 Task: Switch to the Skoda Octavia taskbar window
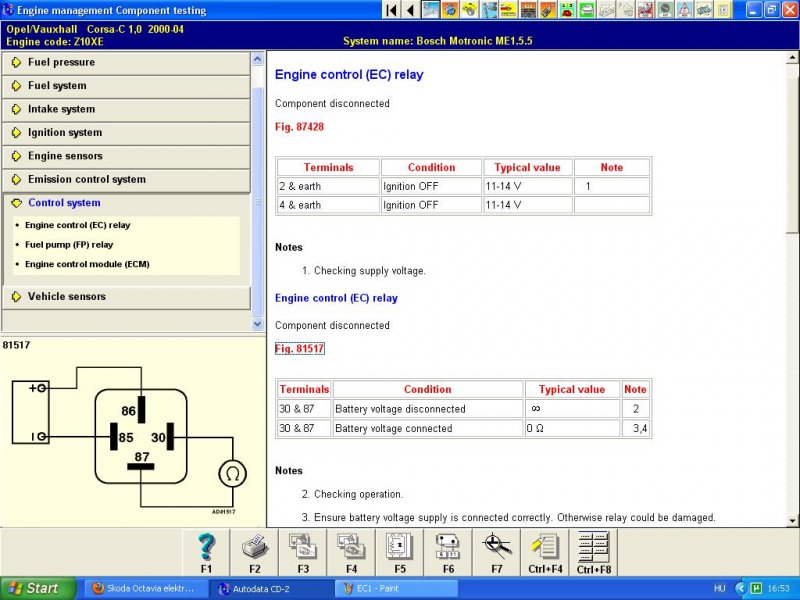(x=144, y=588)
